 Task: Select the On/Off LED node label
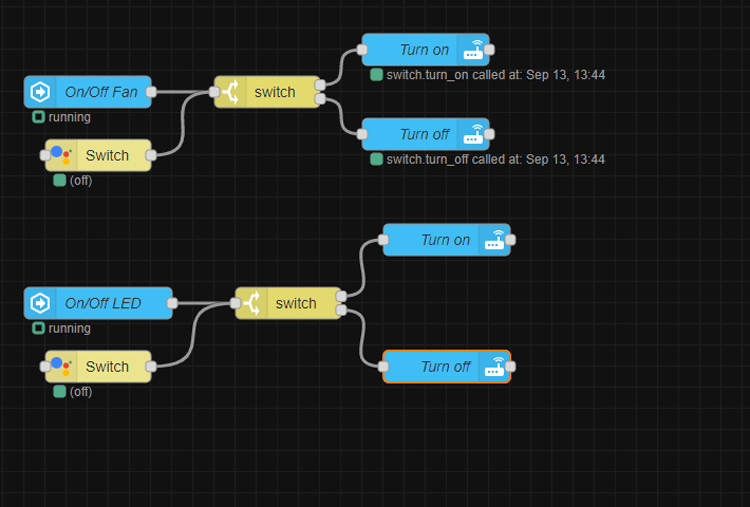coord(103,303)
